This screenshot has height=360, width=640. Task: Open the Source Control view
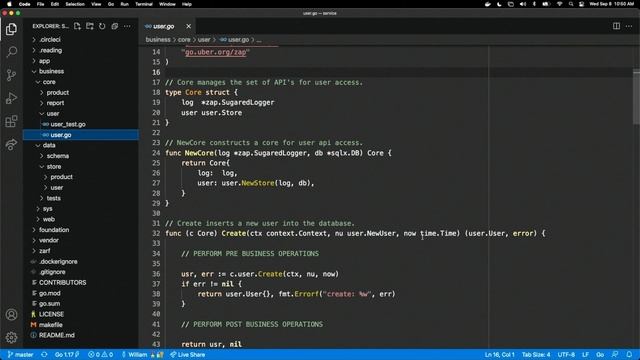(x=11, y=75)
